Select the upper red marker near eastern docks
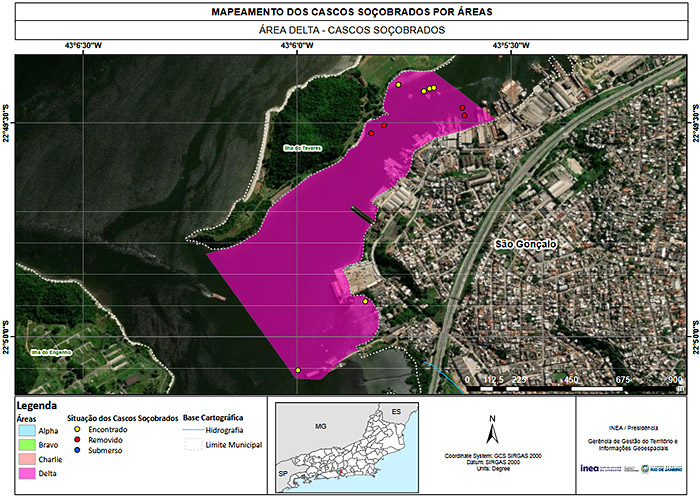The image size is (700, 497). [x=462, y=108]
